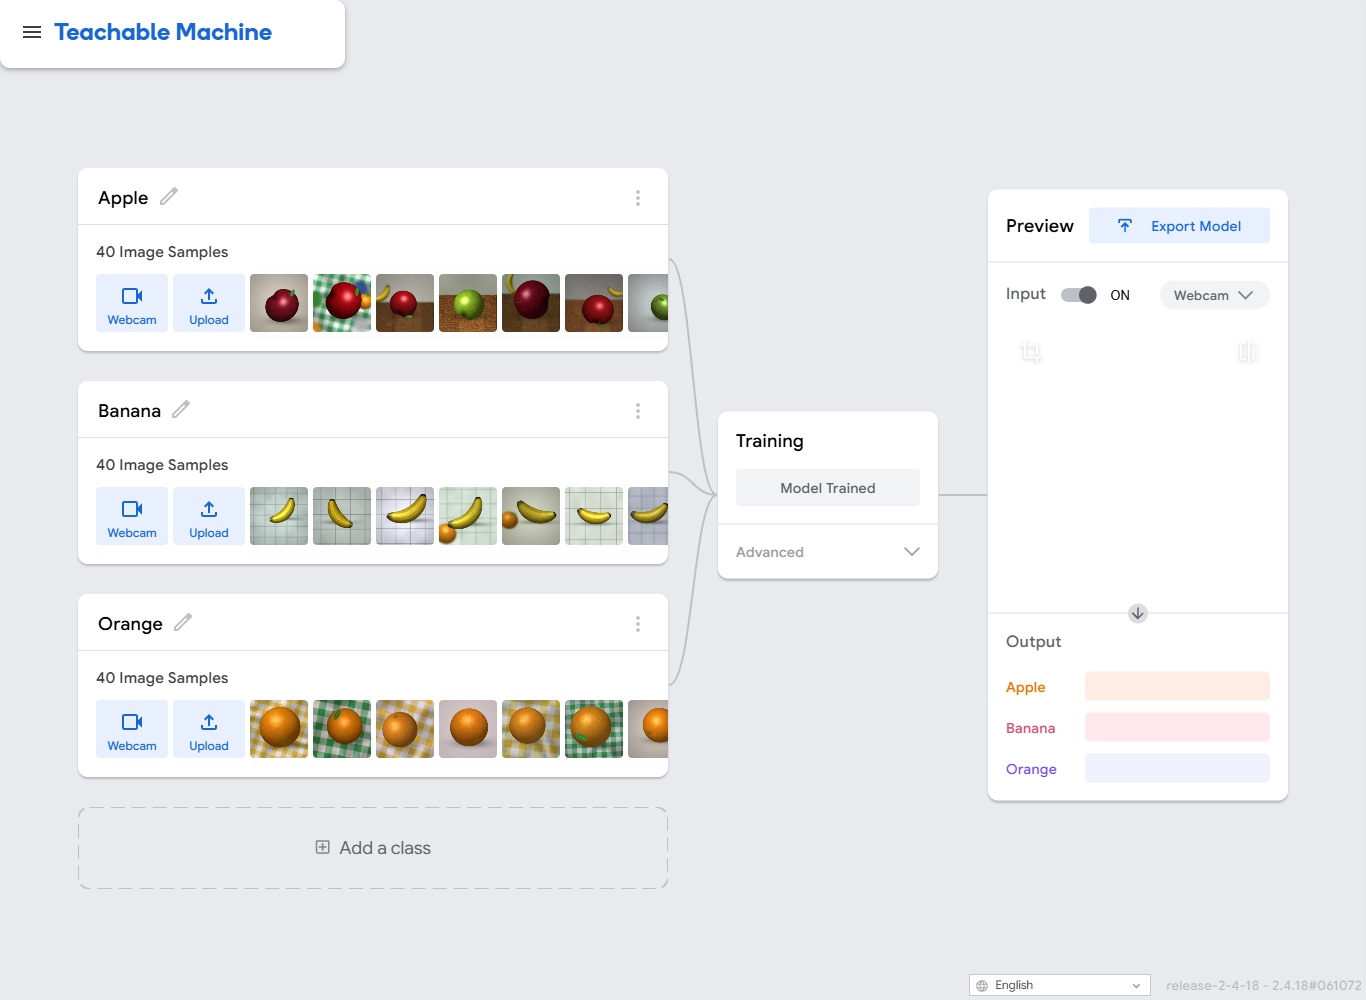Open Banana class three-dot options menu
1366x1000 pixels.
pos(638,411)
